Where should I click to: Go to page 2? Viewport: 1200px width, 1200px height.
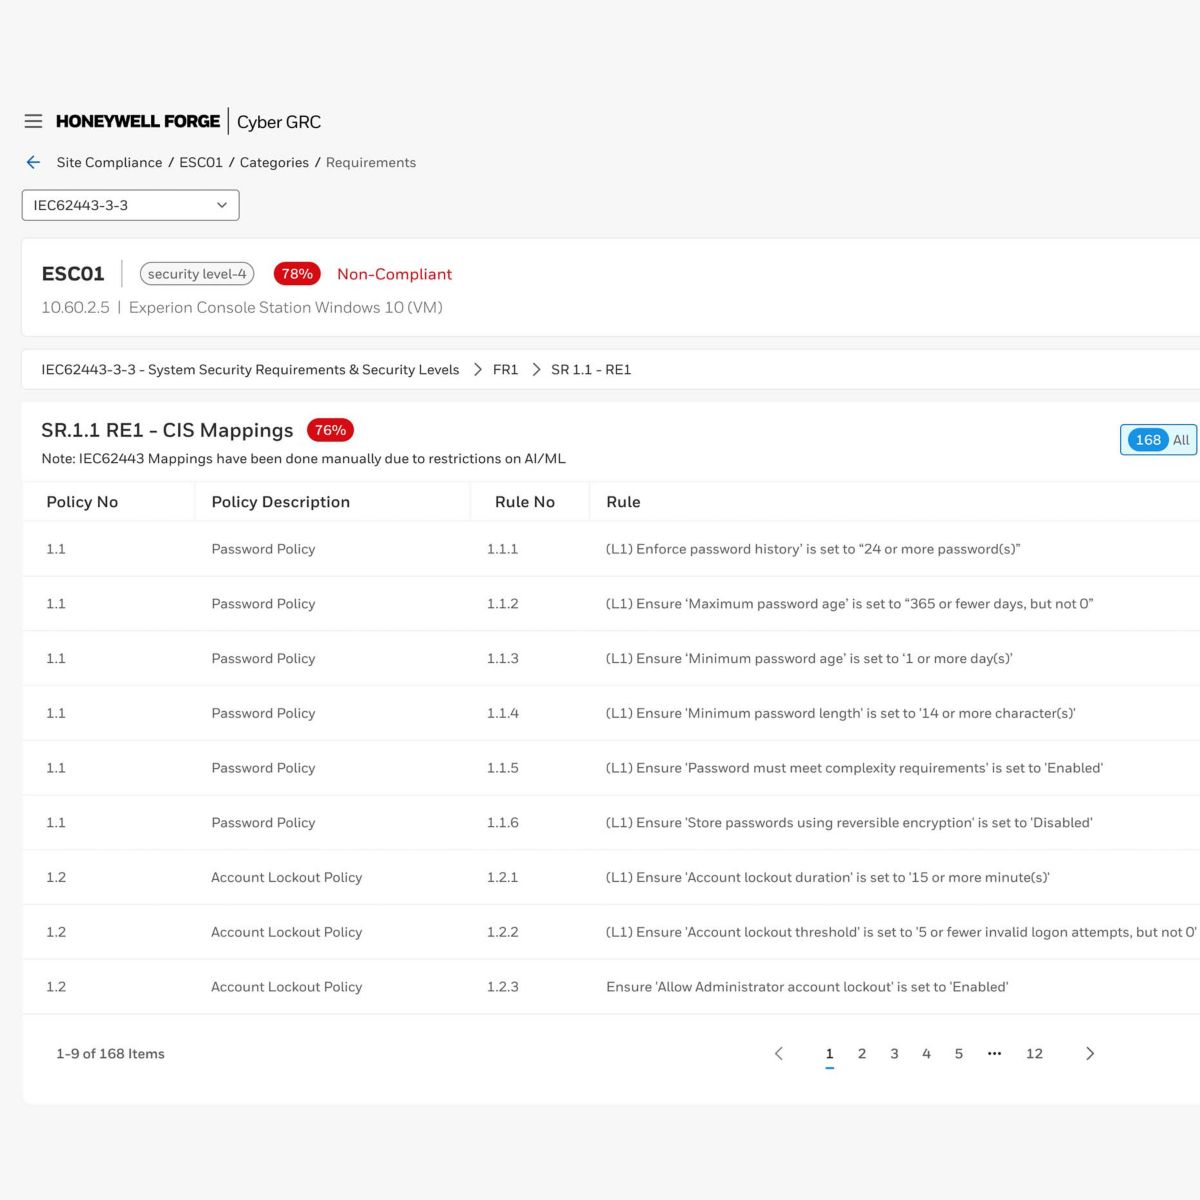click(x=862, y=1053)
